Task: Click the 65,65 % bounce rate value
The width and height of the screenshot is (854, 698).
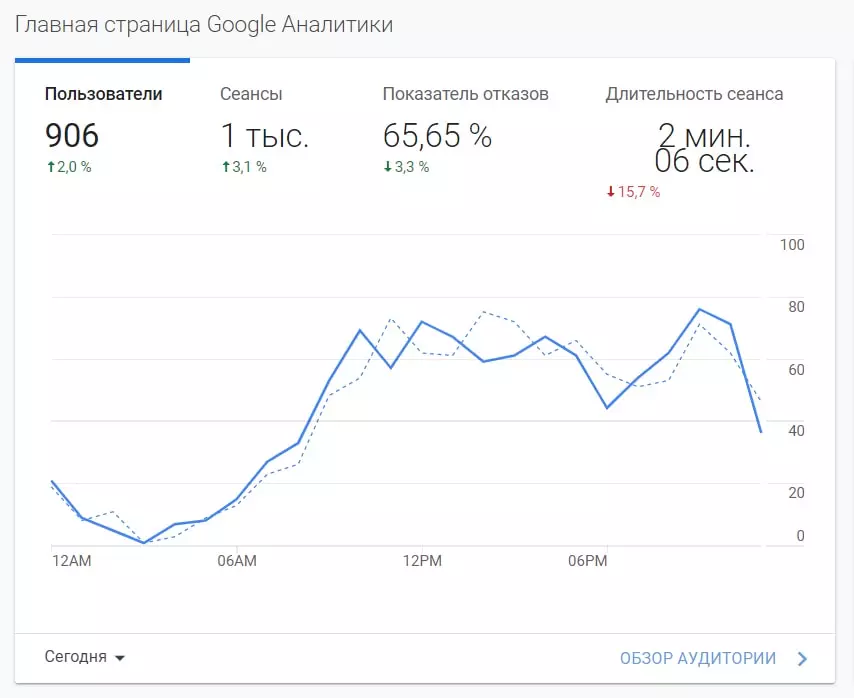Action: pos(437,135)
